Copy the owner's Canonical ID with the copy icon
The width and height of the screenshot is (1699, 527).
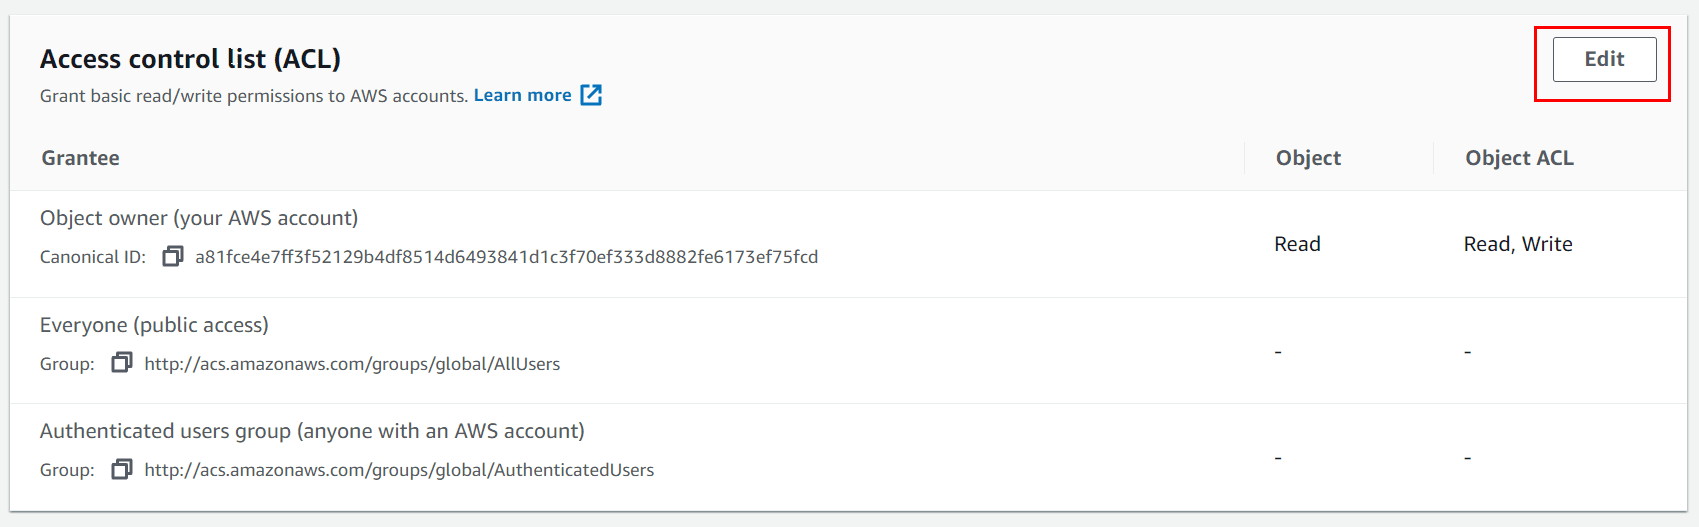tap(173, 256)
